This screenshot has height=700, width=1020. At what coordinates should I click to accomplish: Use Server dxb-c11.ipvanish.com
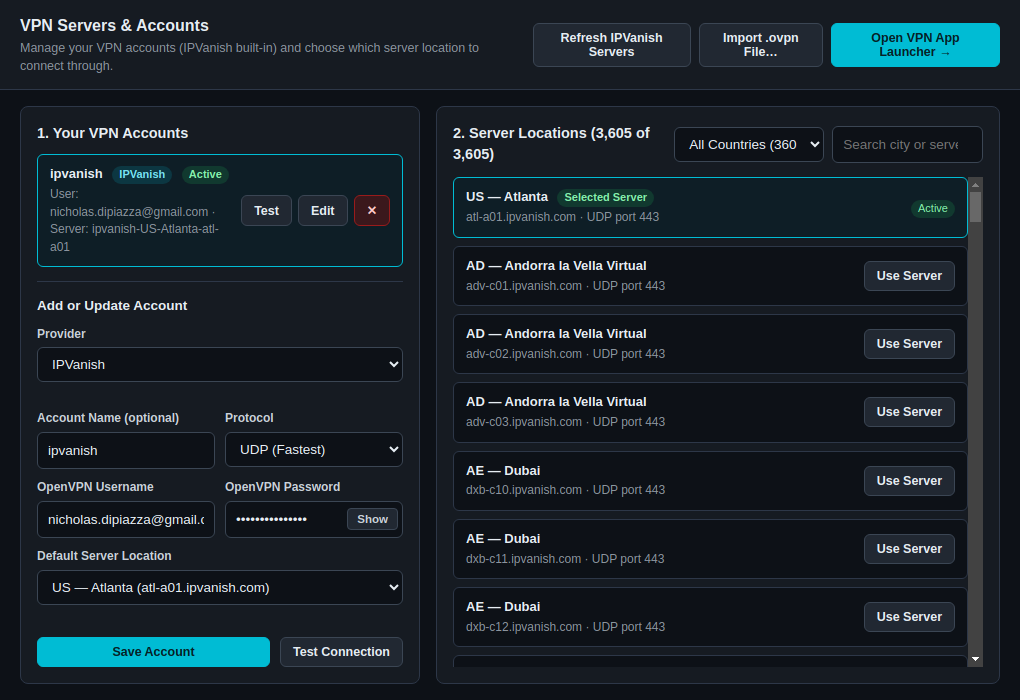pyautogui.click(x=909, y=548)
